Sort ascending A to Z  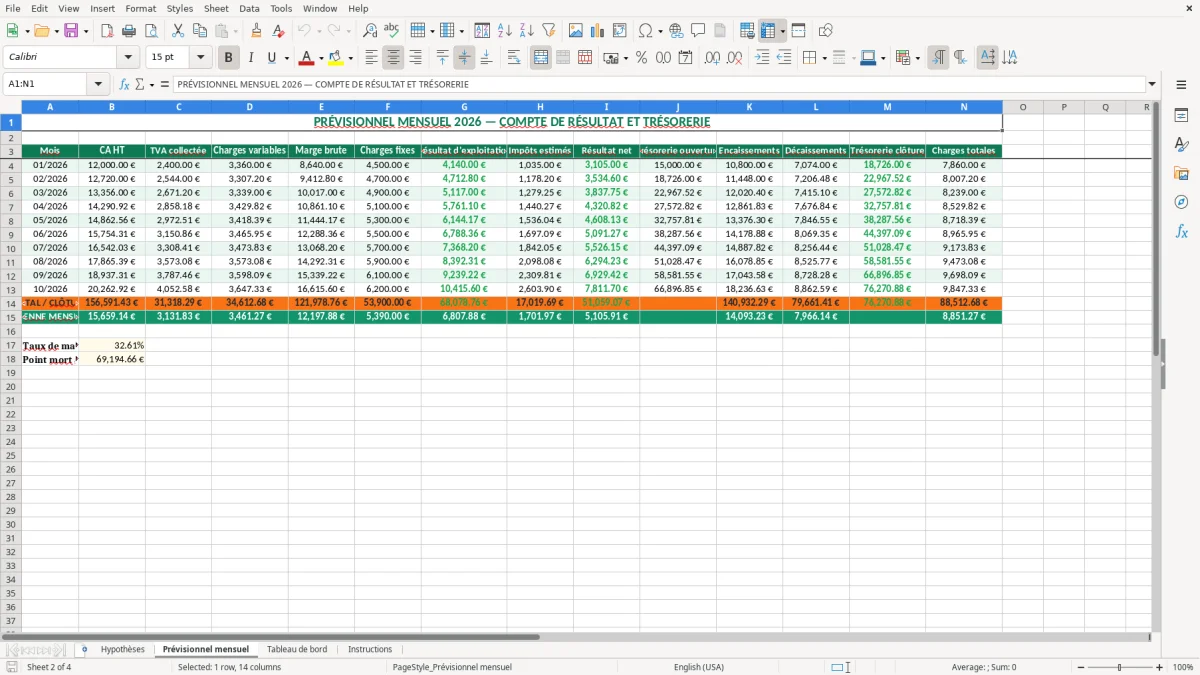click(504, 31)
